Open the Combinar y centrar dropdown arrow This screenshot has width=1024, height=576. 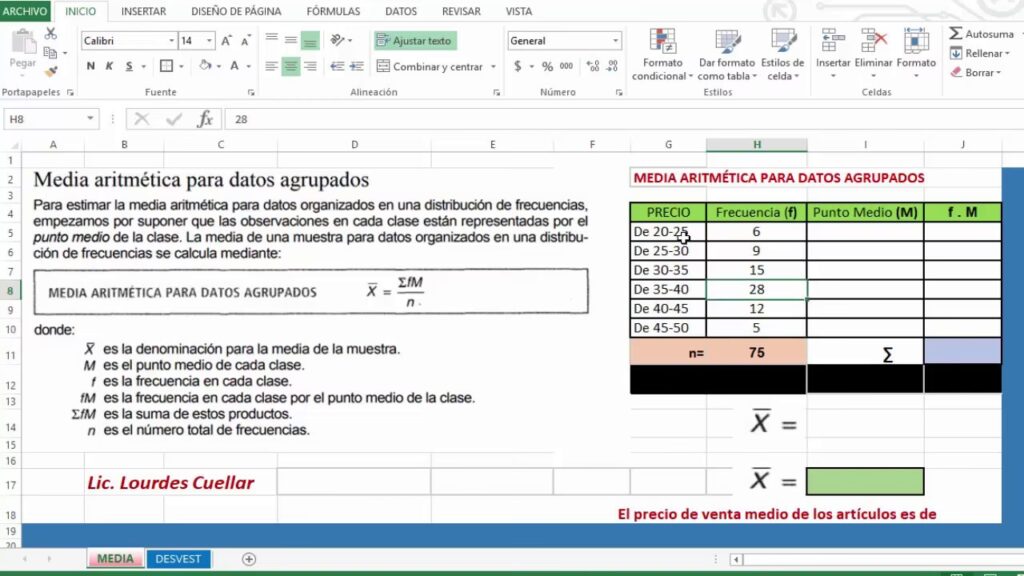point(492,67)
